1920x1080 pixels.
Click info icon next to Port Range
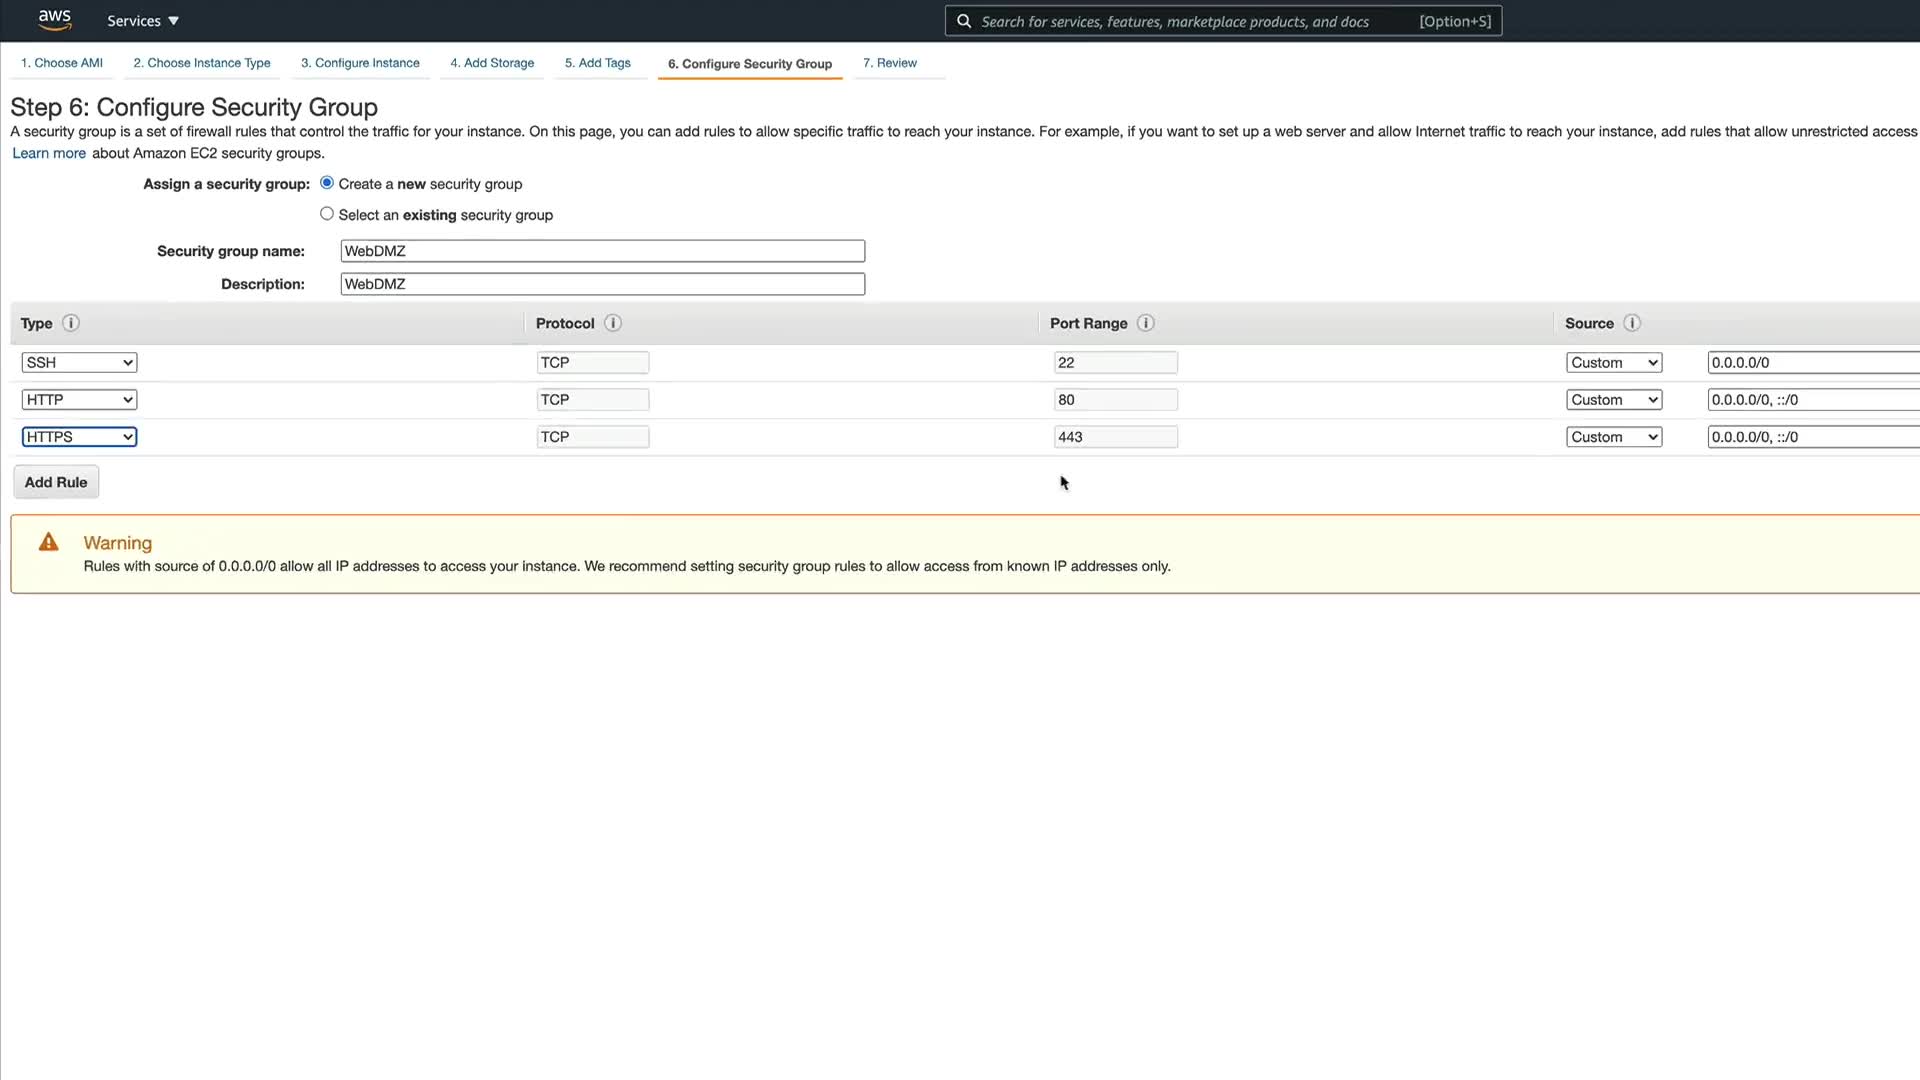pyautogui.click(x=1146, y=323)
